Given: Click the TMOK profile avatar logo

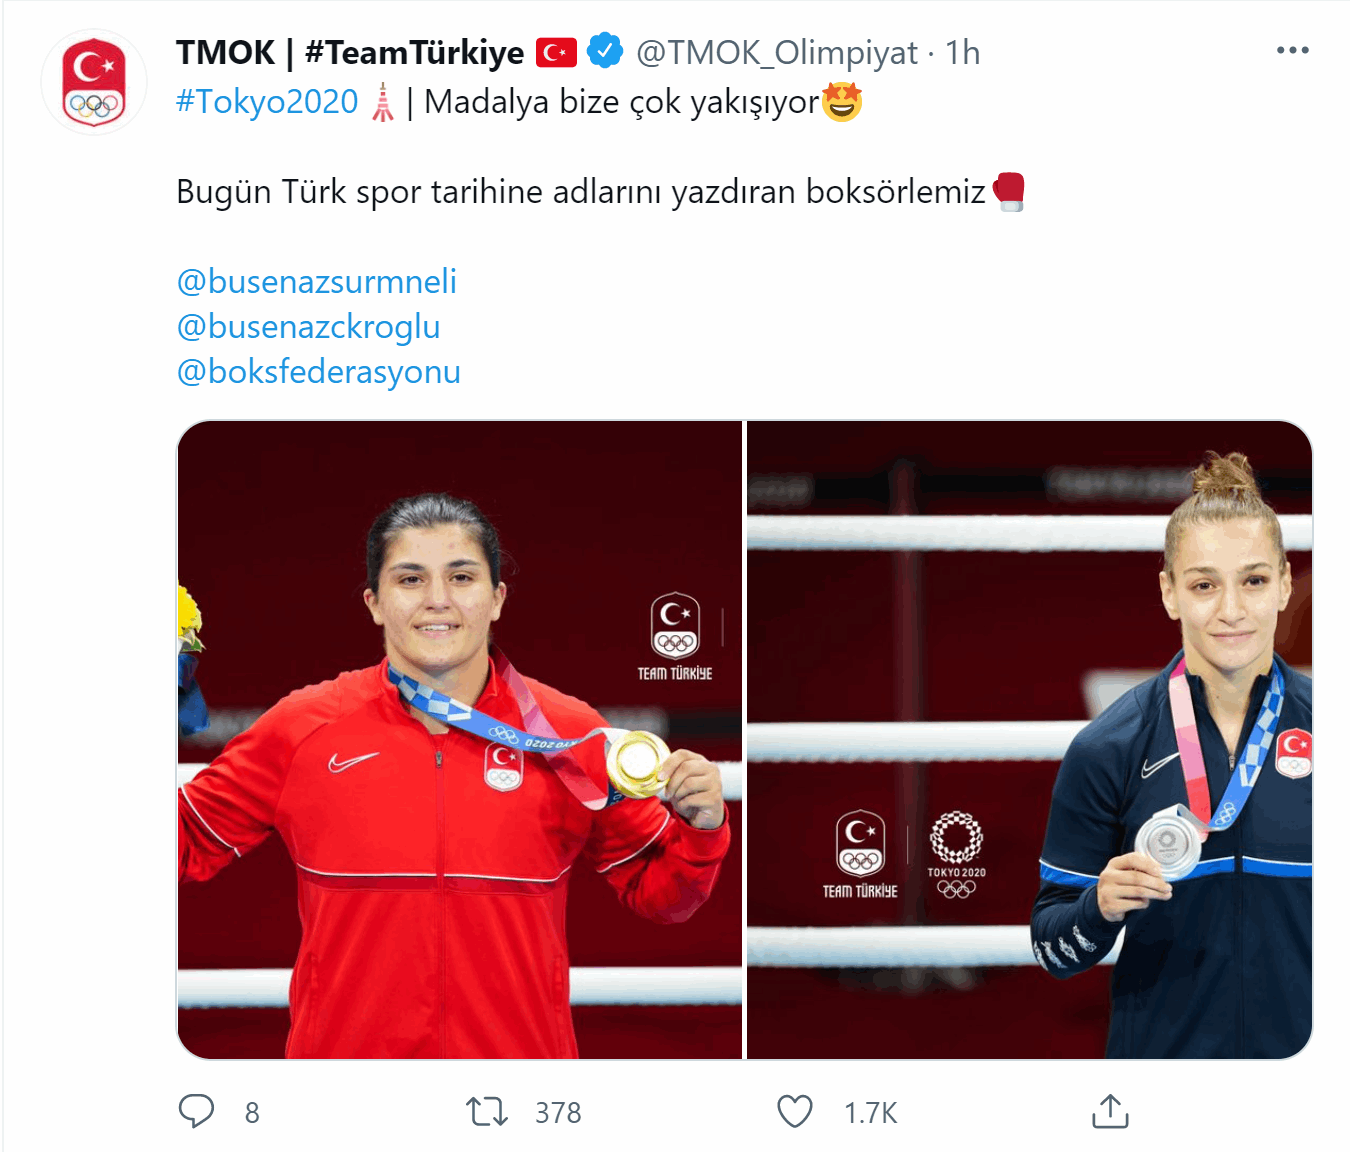Looking at the screenshot, I should (x=94, y=83).
